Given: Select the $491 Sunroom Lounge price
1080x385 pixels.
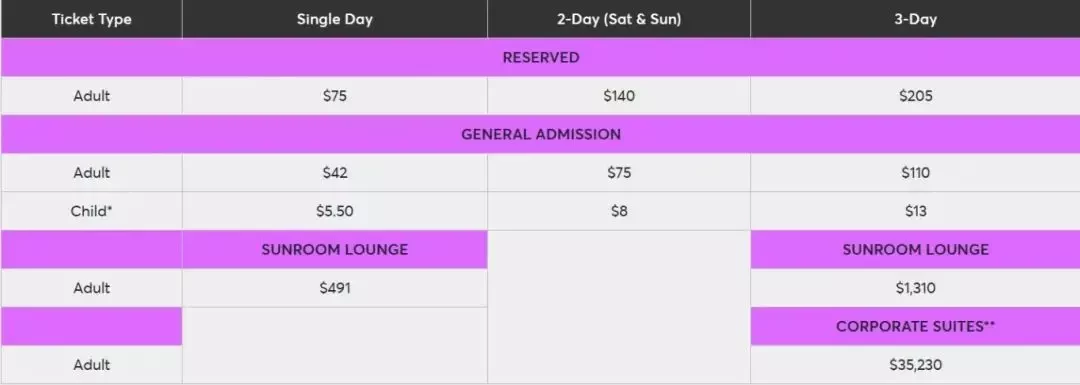Looking at the screenshot, I should (x=335, y=288).
